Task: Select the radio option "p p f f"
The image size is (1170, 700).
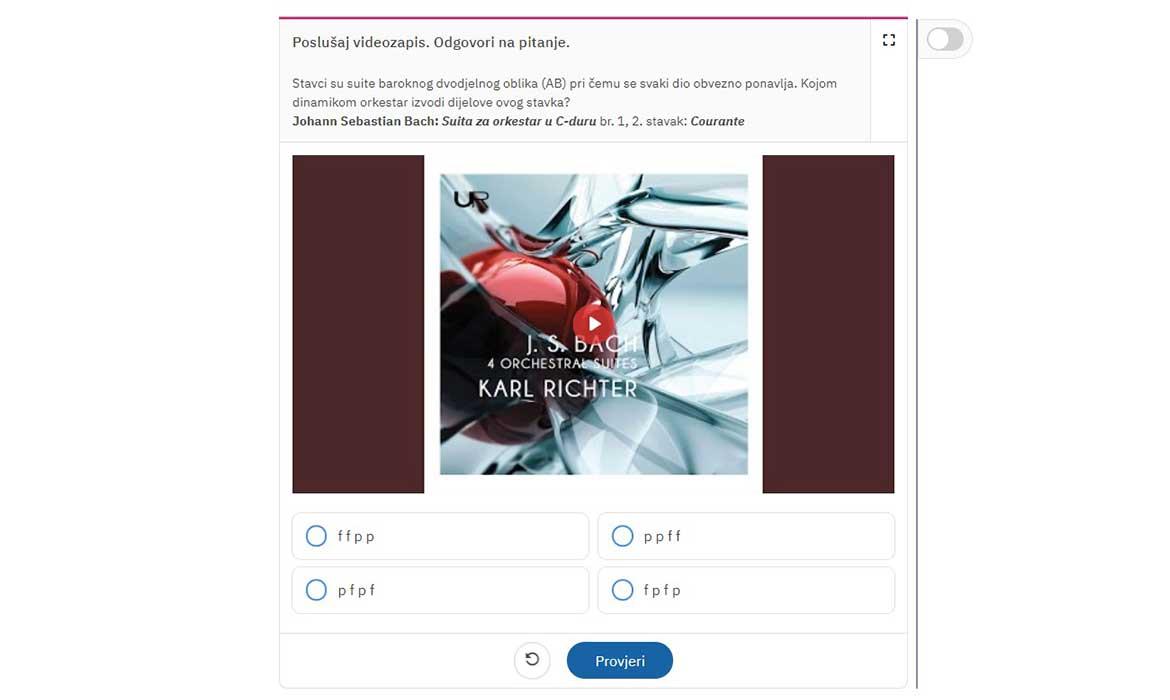Action: pos(622,536)
